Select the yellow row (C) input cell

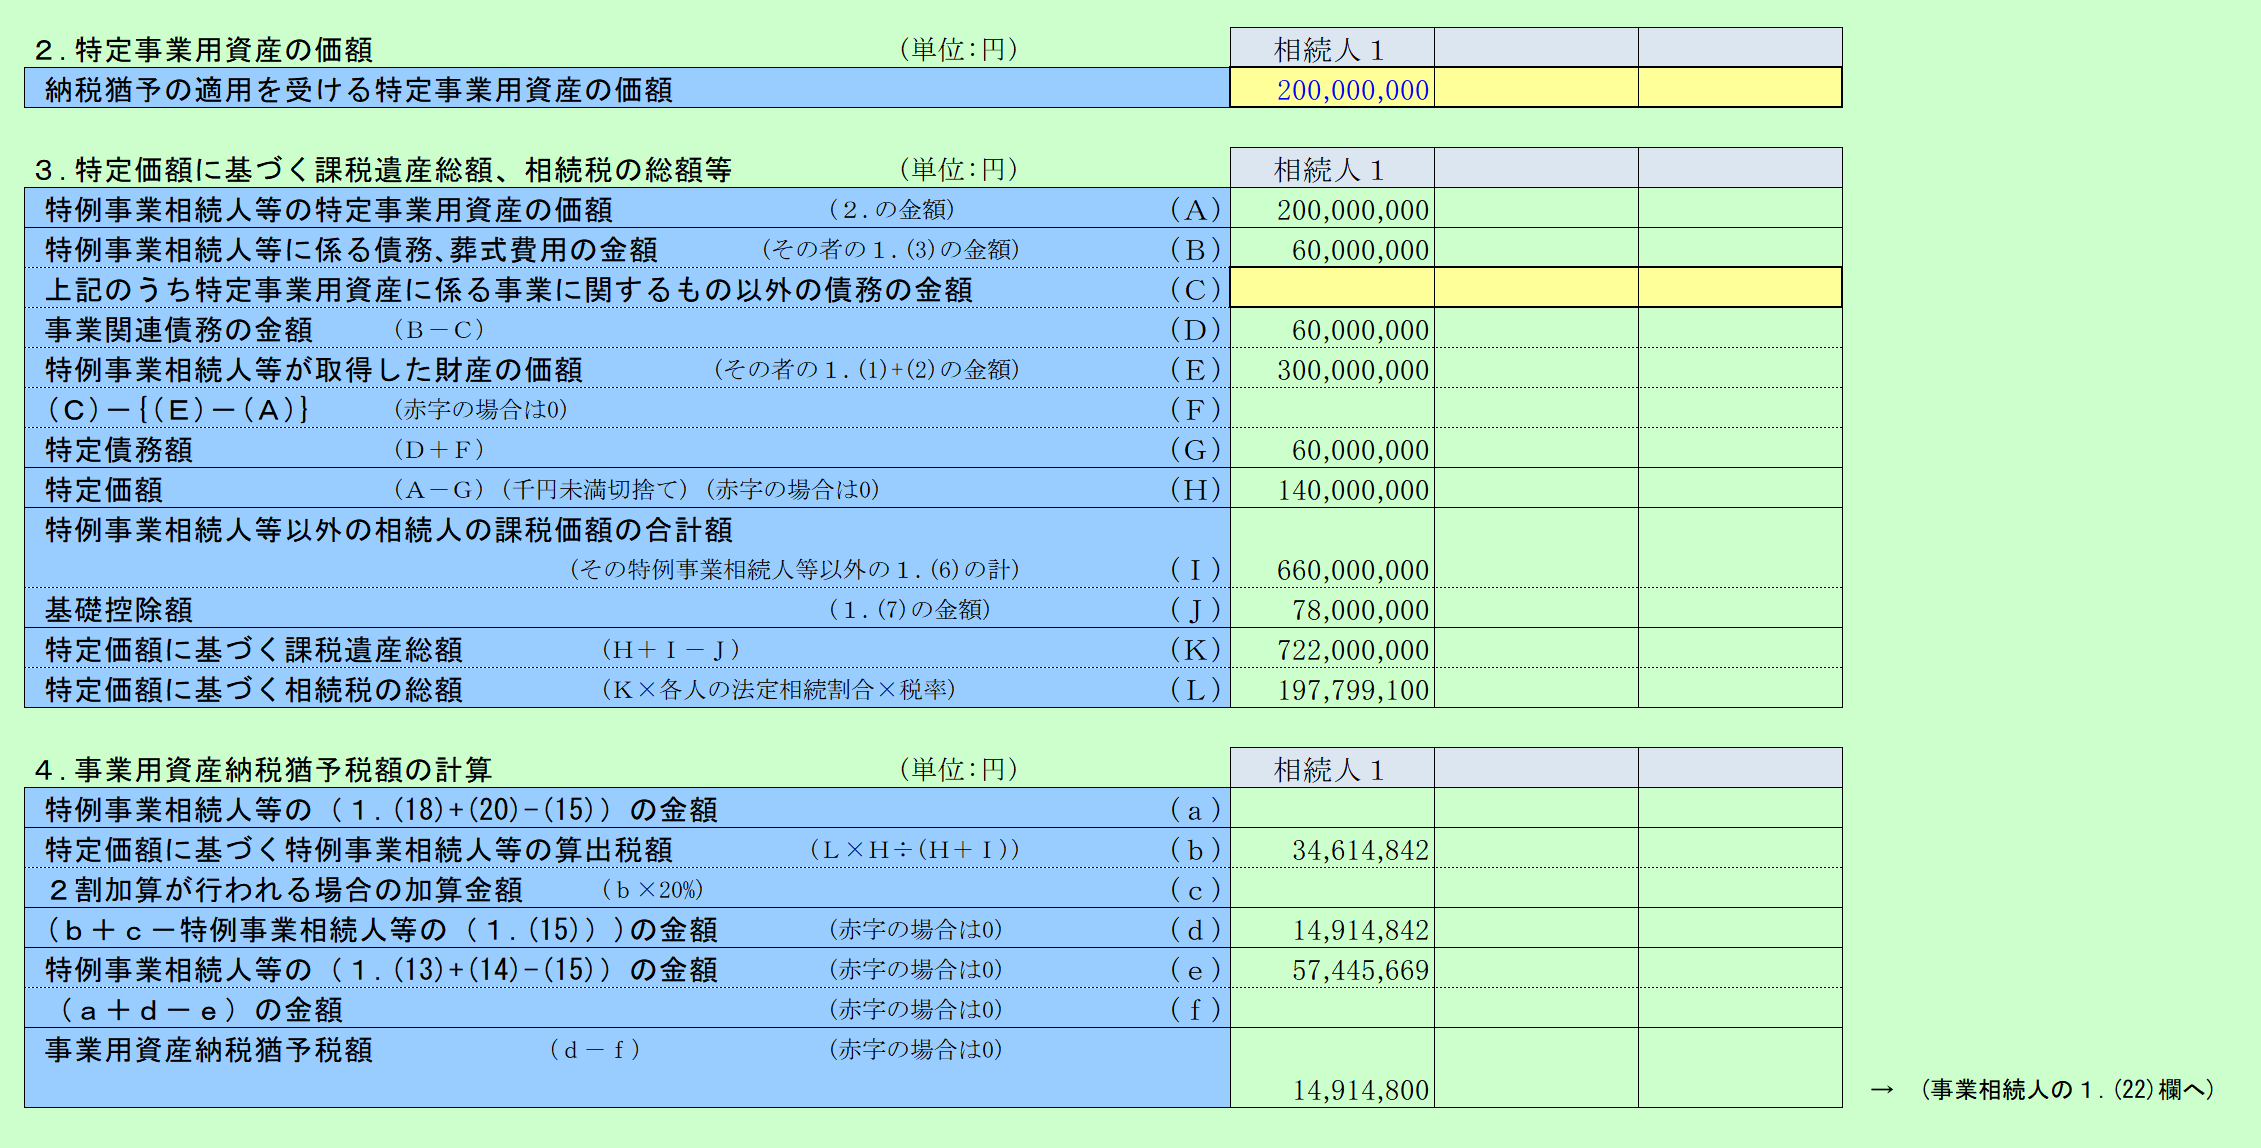pyautogui.click(x=1332, y=288)
